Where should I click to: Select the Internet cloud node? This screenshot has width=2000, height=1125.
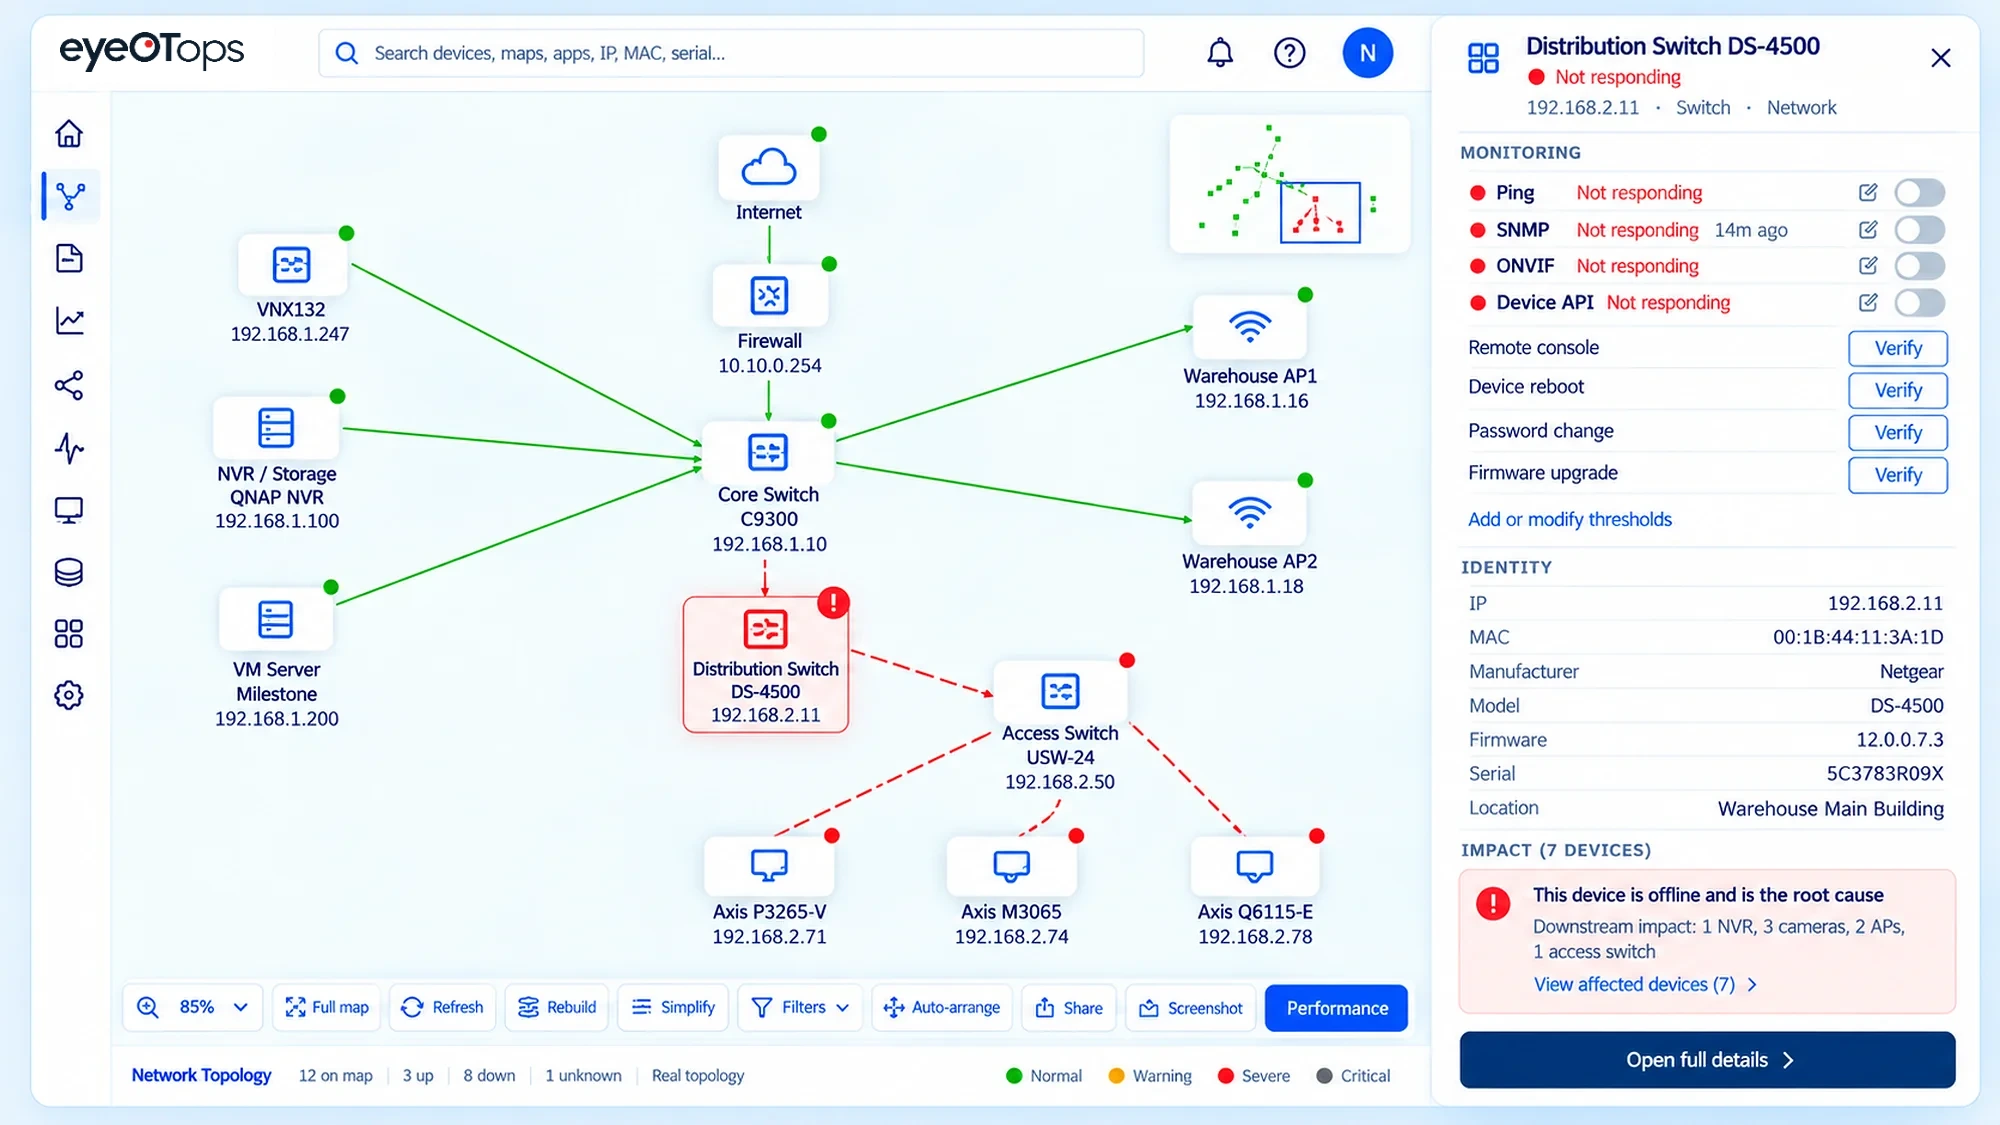tap(769, 168)
